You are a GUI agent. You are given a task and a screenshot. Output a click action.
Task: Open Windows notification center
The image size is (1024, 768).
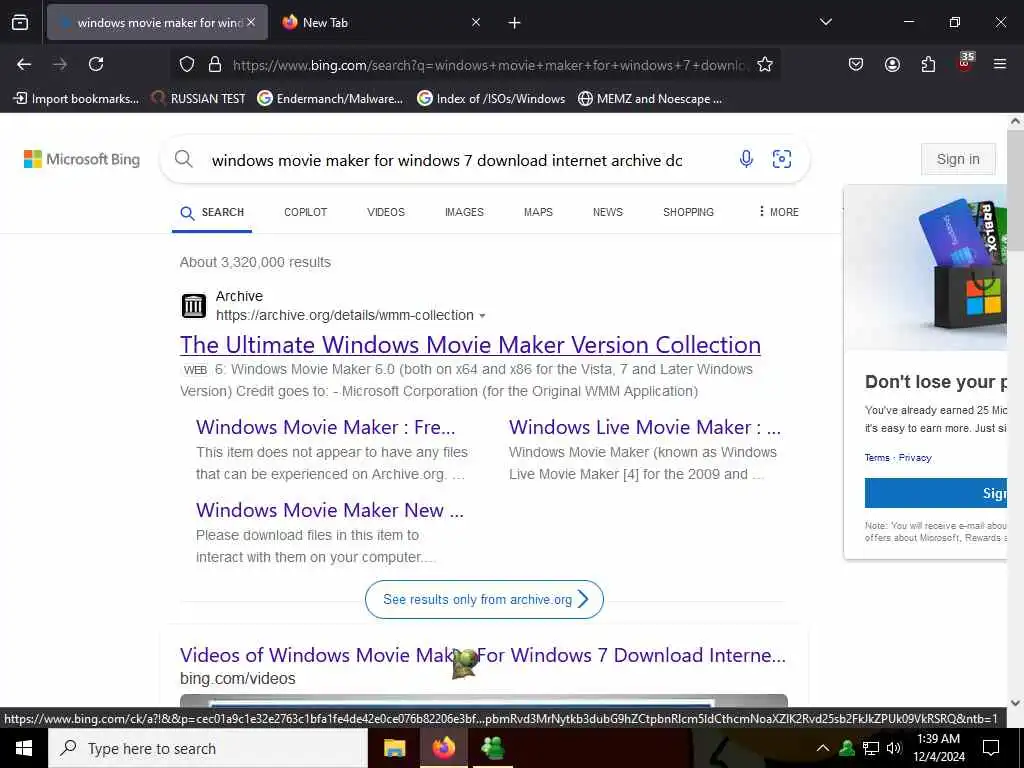991,748
